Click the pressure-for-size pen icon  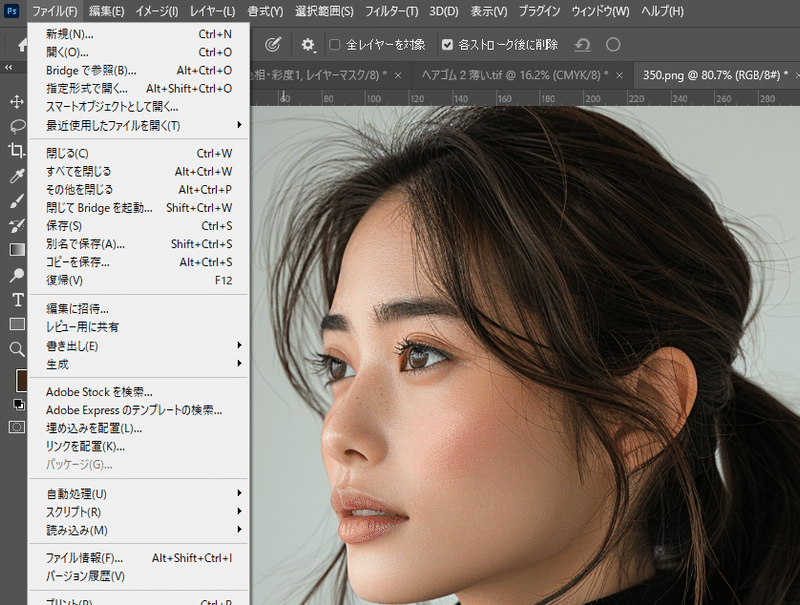(273, 45)
